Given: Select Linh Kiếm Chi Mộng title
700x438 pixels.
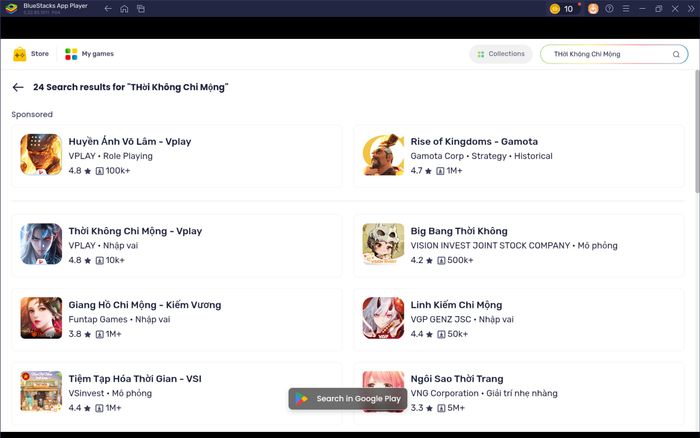Looking at the screenshot, I should tap(456, 305).
